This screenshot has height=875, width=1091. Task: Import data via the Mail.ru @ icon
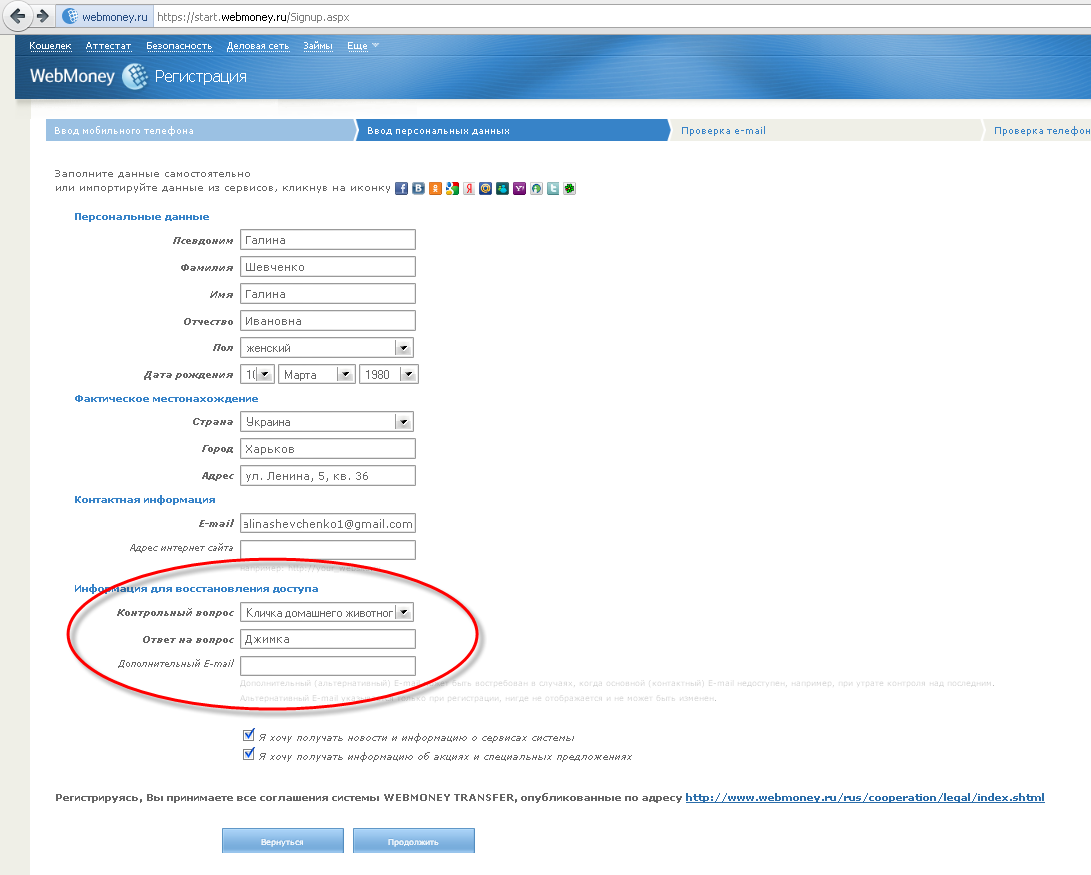(x=486, y=188)
